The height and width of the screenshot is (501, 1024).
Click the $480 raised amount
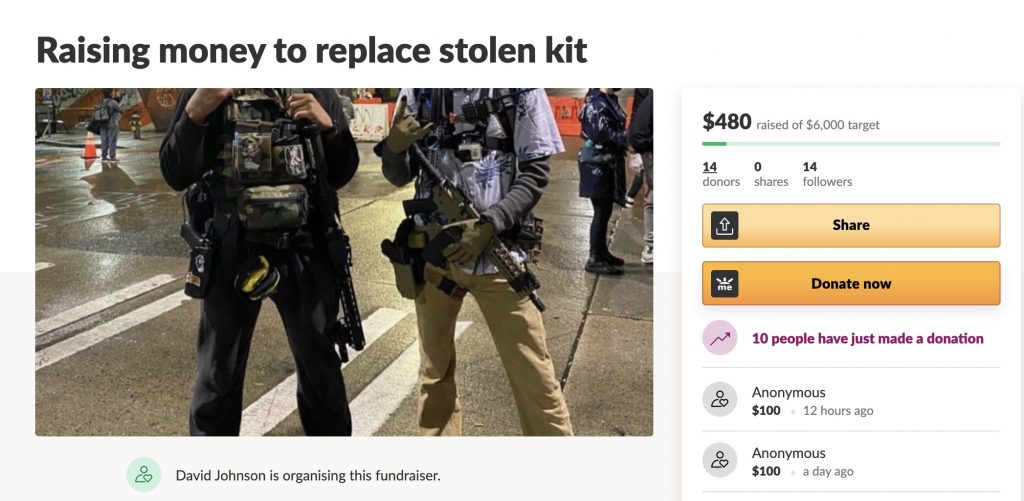point(726,121)
